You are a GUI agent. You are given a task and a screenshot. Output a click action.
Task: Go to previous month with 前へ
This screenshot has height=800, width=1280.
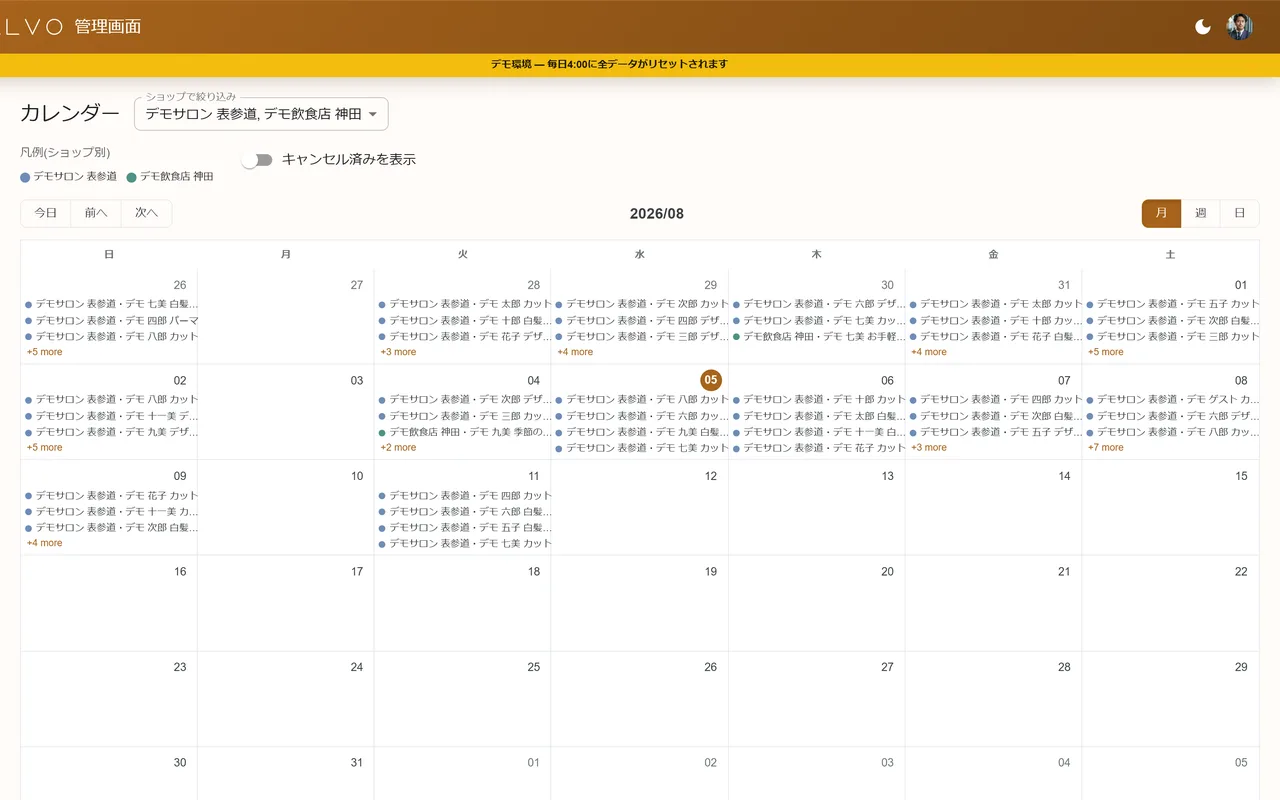coord(96,213)
